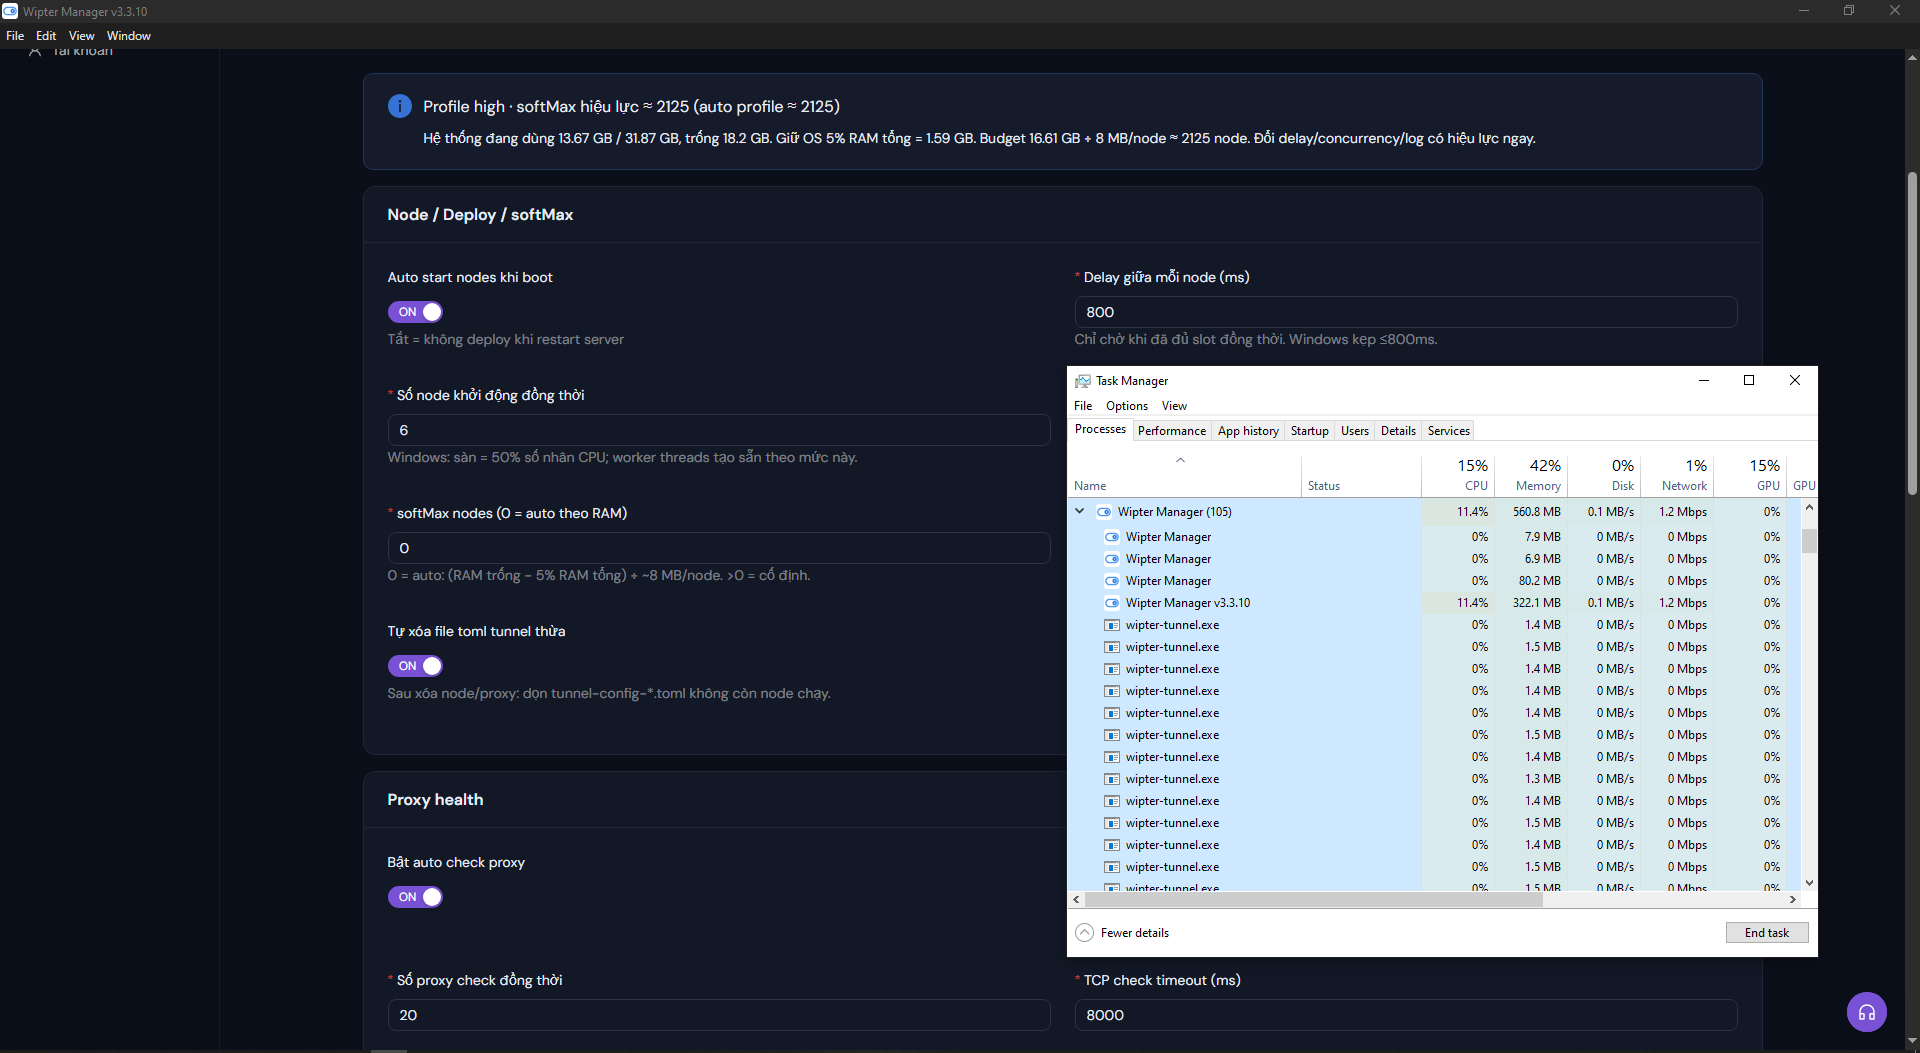Open the Window menu of Wipter Manager
The width and height of the screenshot is (1920, 1053).
pos(129,36)
